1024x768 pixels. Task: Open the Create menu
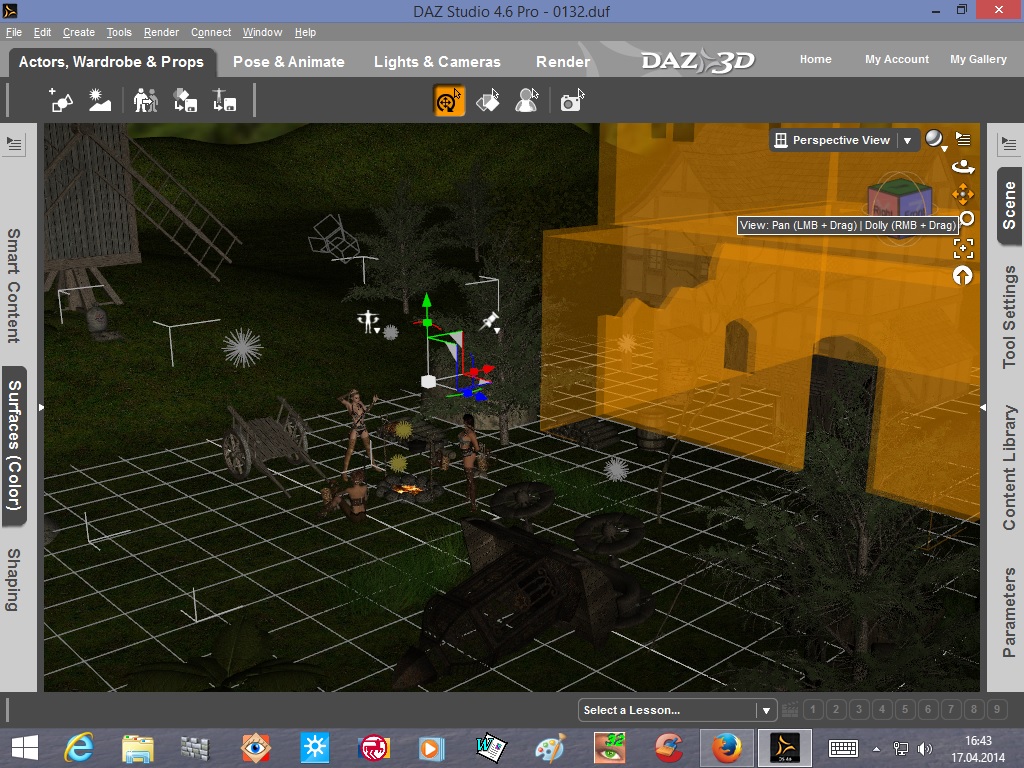click(79, 32)
